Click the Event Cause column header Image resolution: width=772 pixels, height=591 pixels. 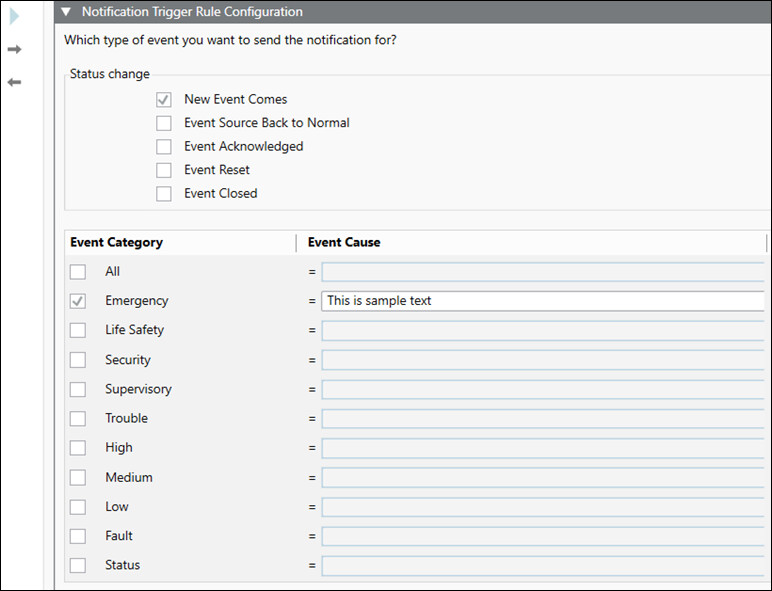344,243
